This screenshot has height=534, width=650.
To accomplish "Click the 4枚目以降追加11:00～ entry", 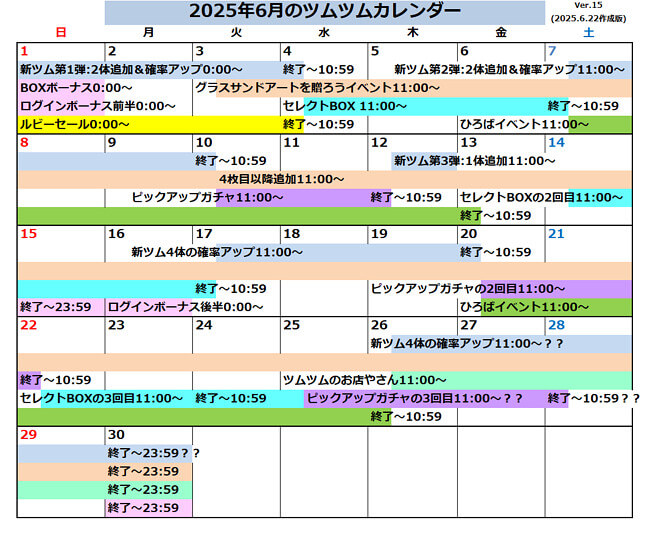I will pyautogui.click(x=275, y=179).
